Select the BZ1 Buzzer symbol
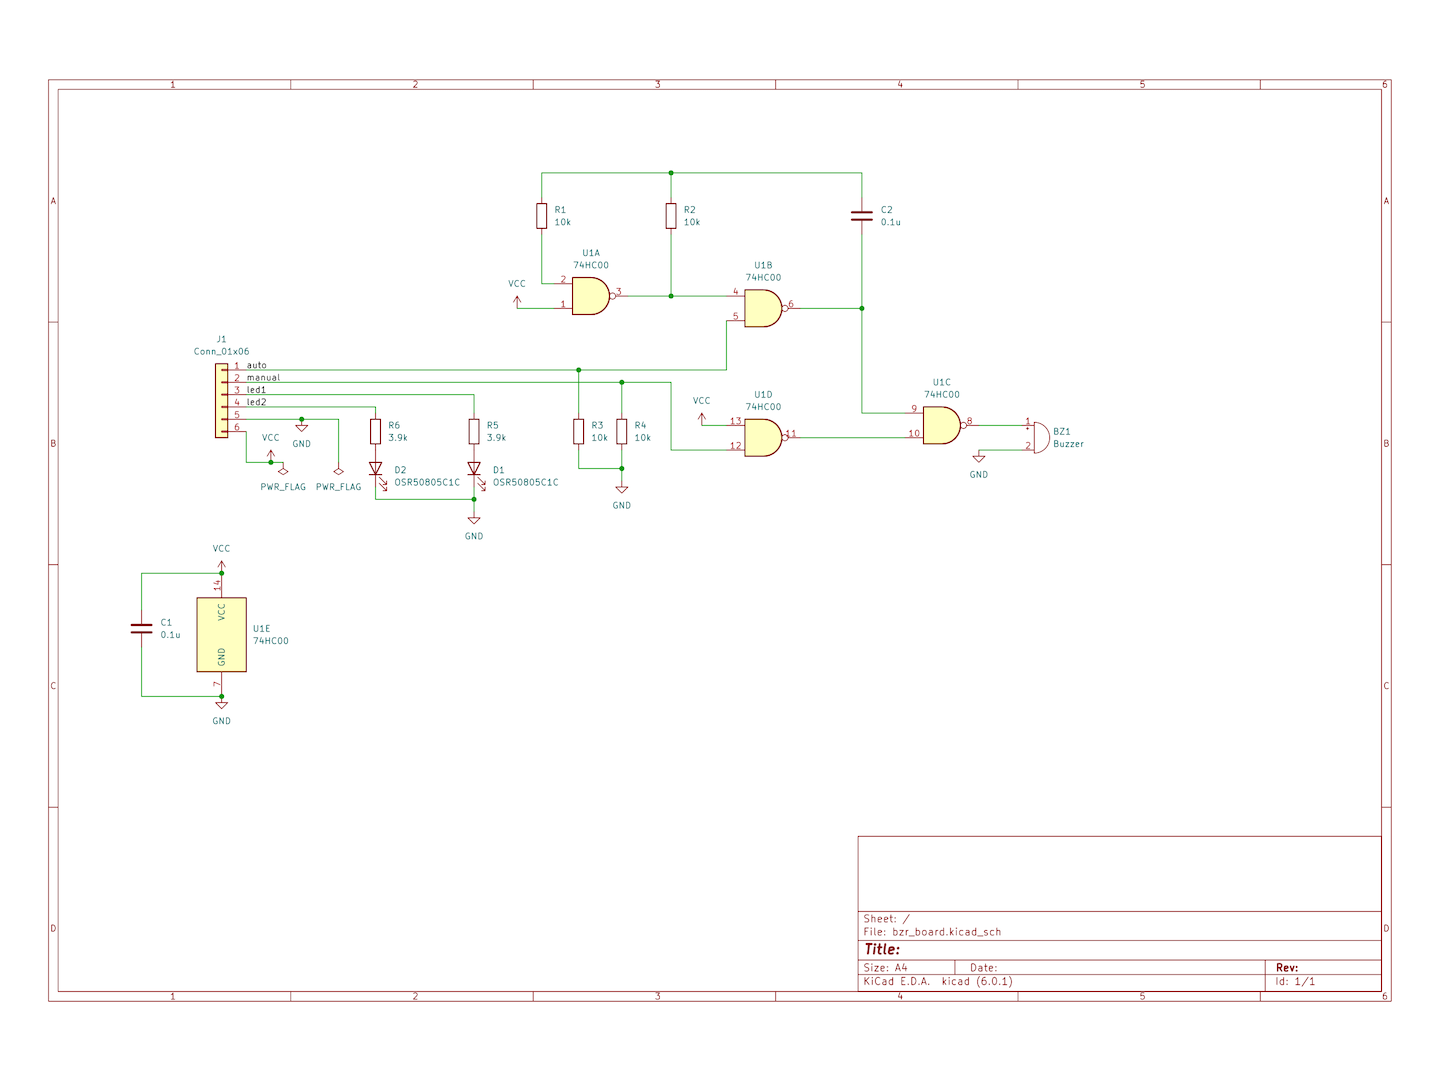The height and width of the screenshot is (1080, 1440). pos(1040,437)
